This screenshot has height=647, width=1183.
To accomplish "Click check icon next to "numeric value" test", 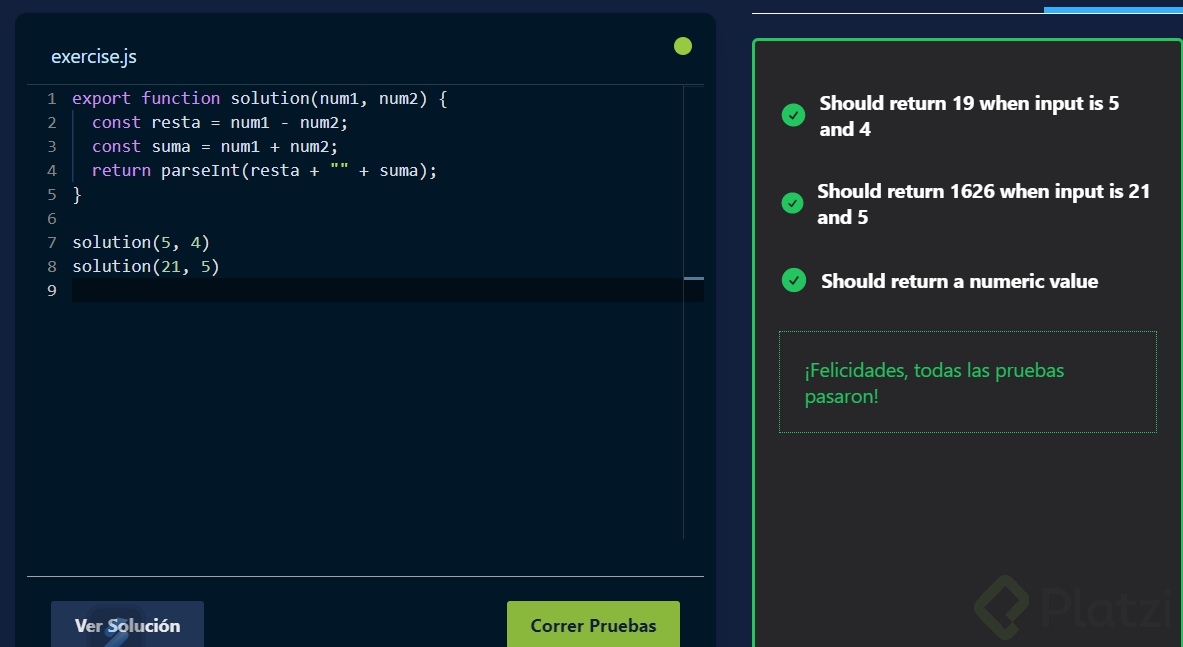I will [x=793, y=280].
